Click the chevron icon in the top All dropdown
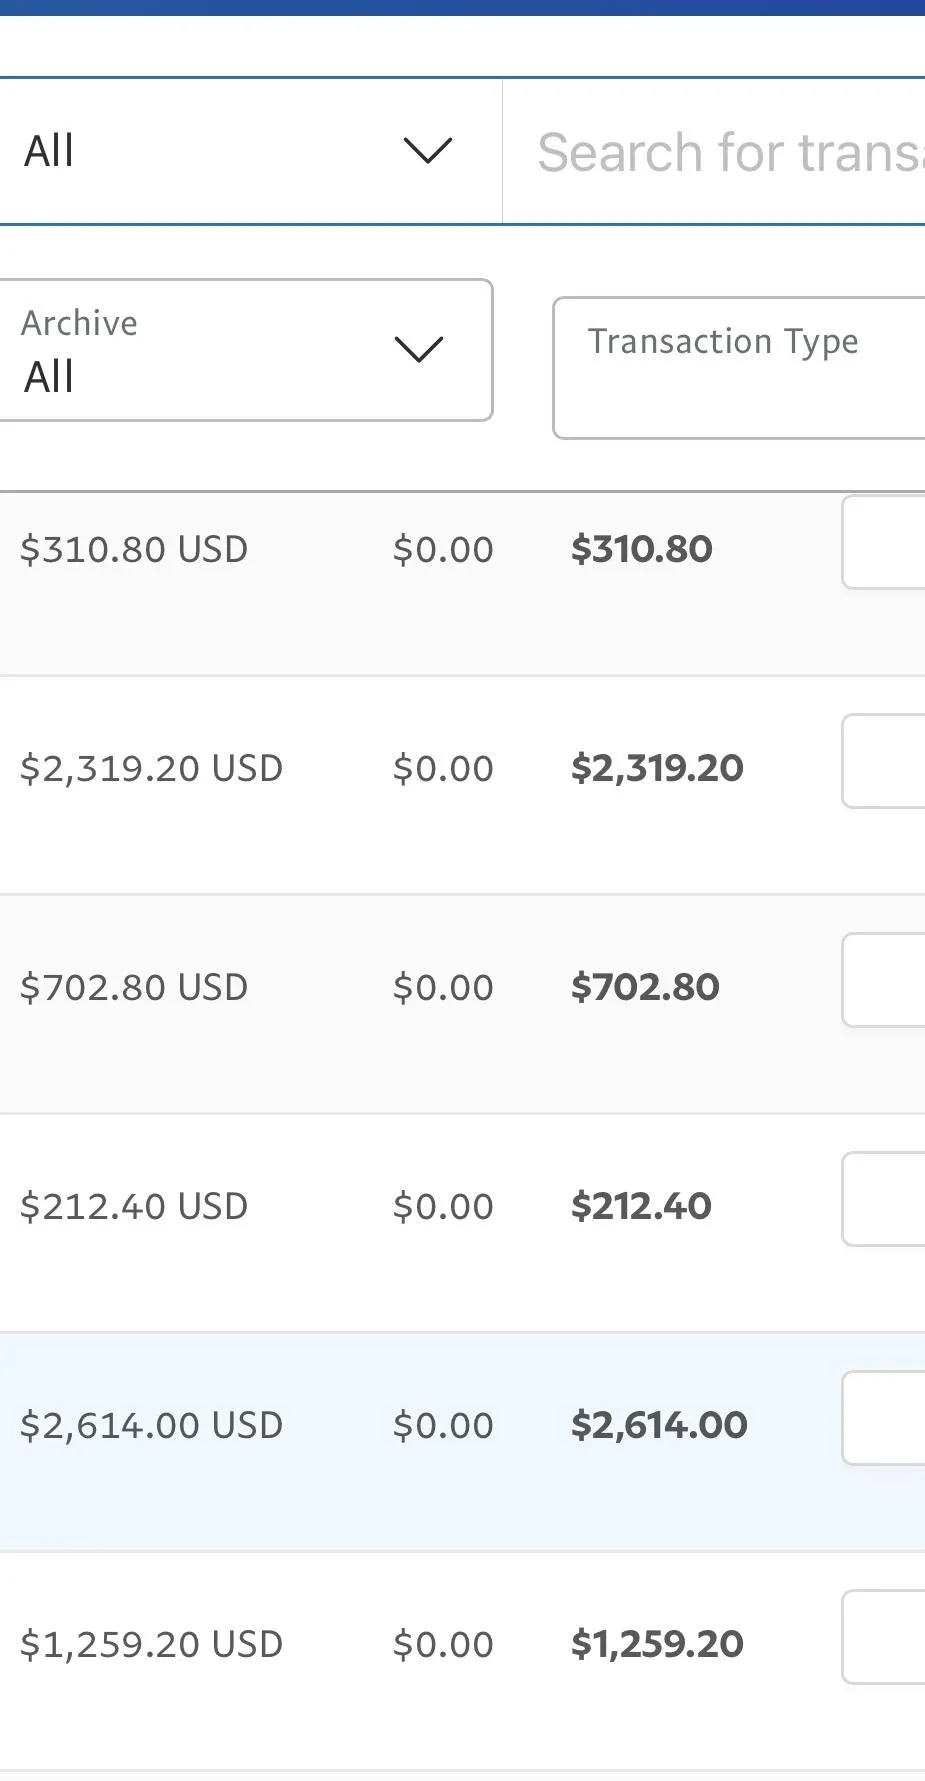Viewport: 925px width, 1781px height. click(427, 151)
